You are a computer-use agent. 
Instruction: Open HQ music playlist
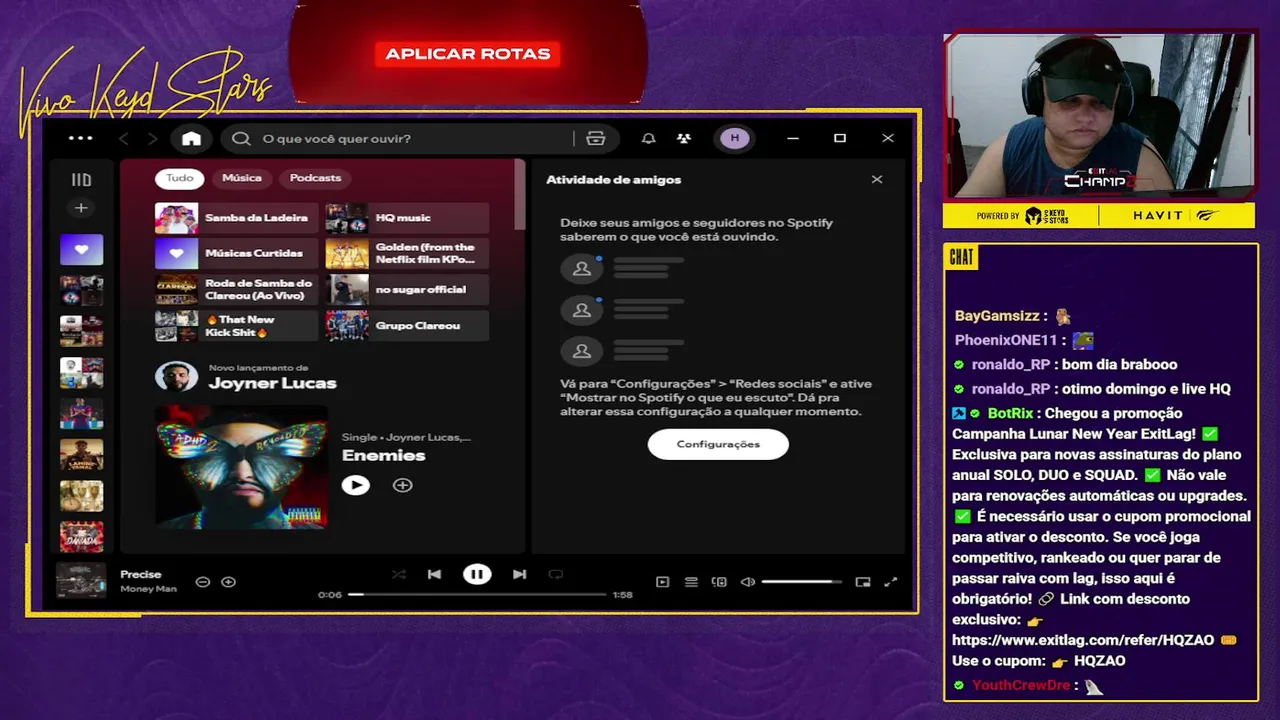407,218
